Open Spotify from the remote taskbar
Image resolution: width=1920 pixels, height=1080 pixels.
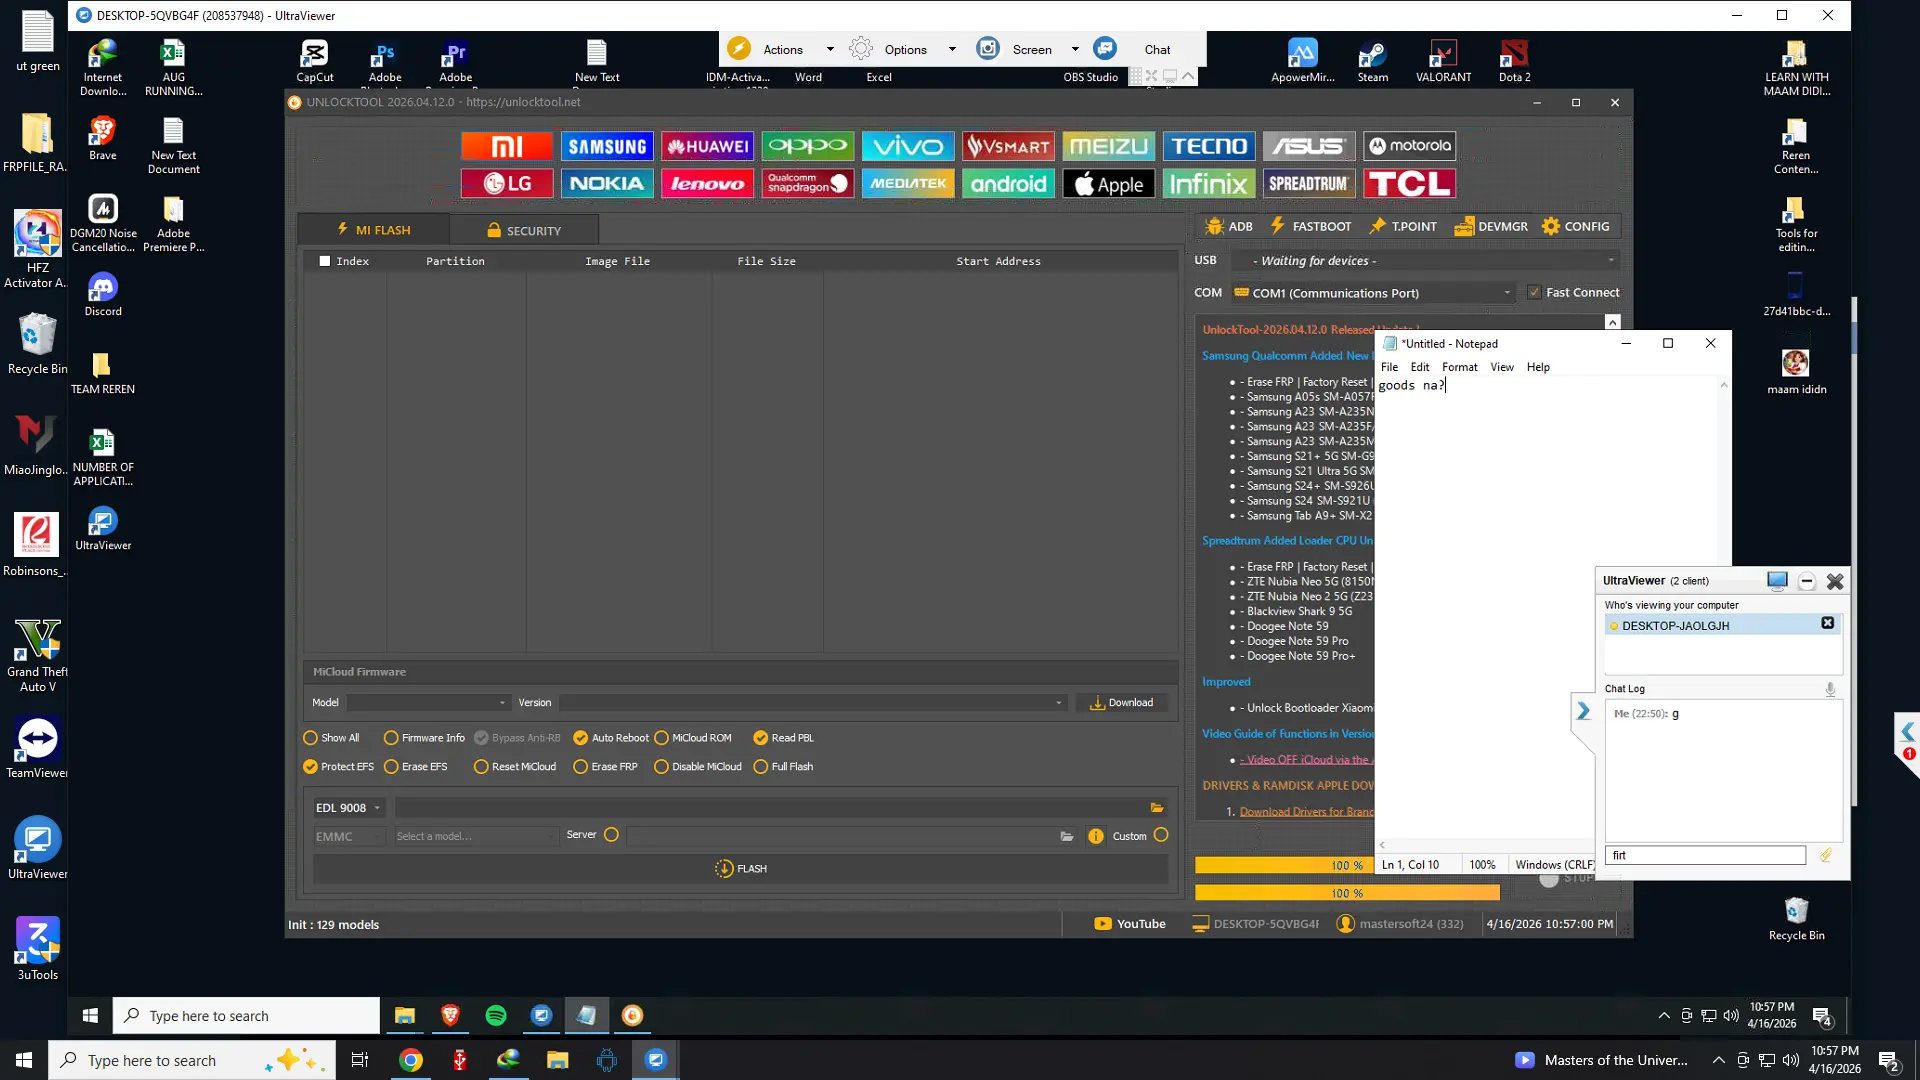pyautogui.click(x=496, y=1016)
